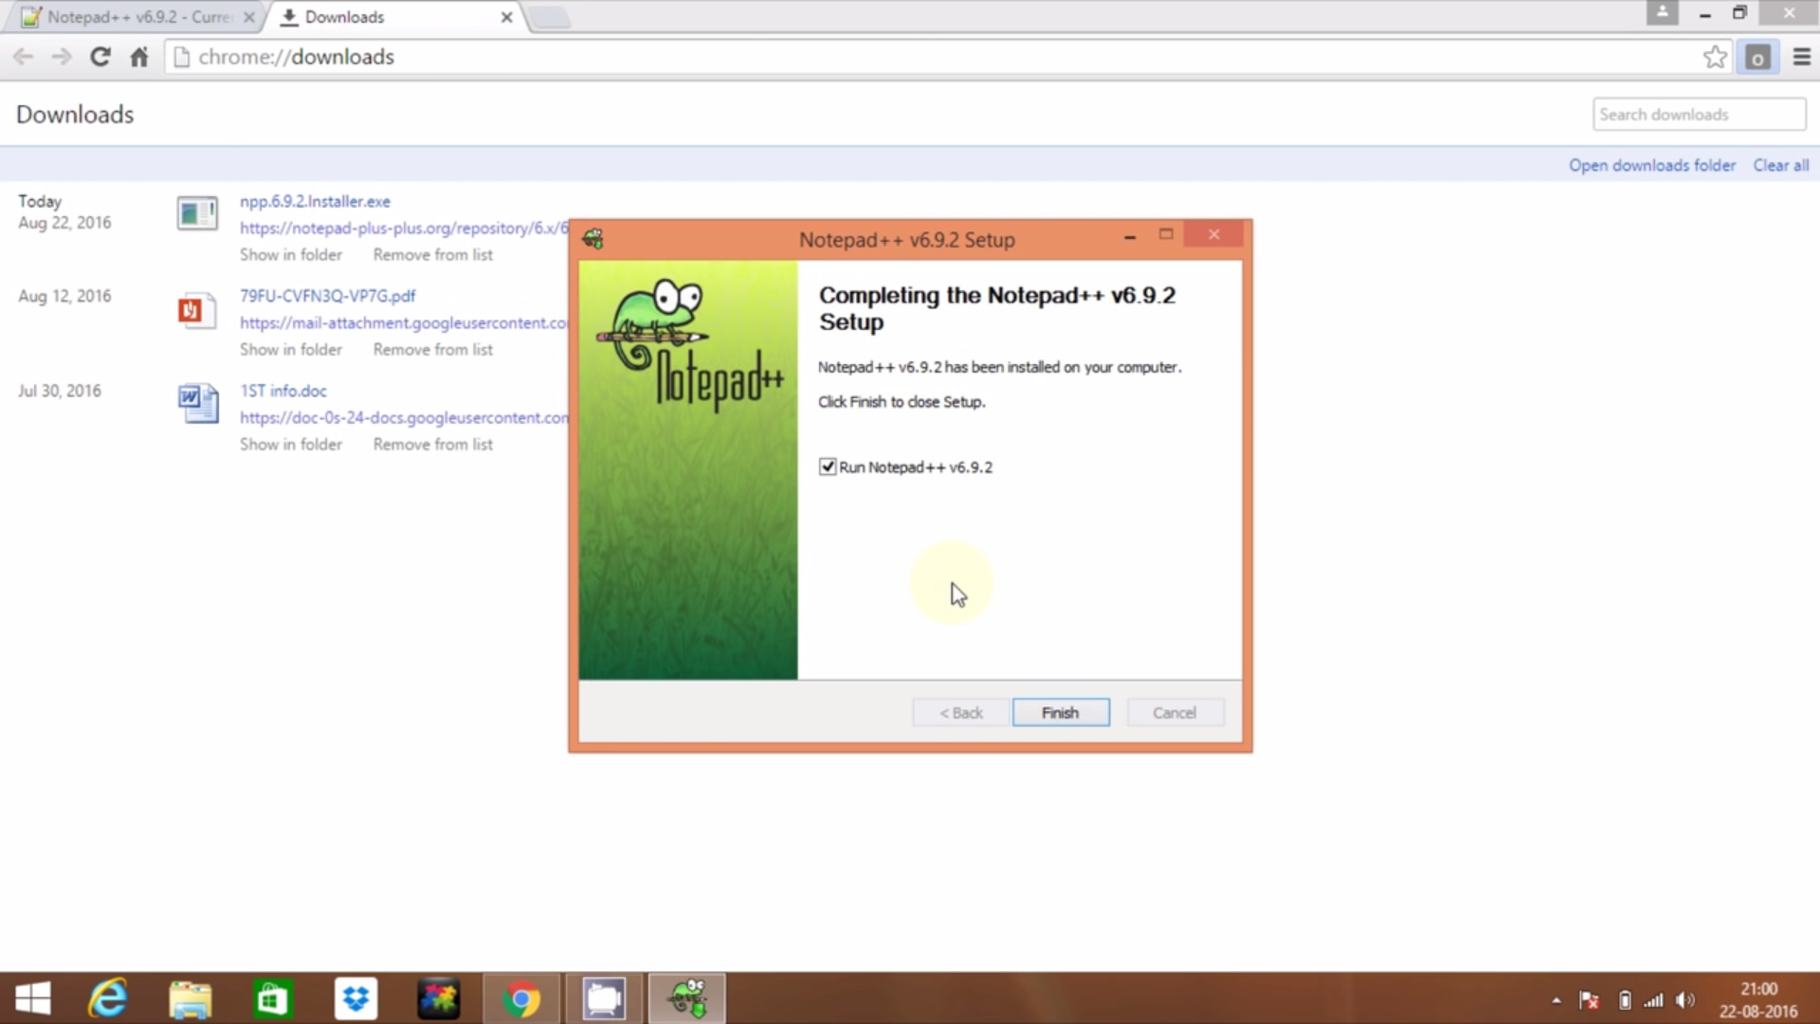Click Chrome's forward navigation arrow
1820x1024 pixels.
pos(62,57)
